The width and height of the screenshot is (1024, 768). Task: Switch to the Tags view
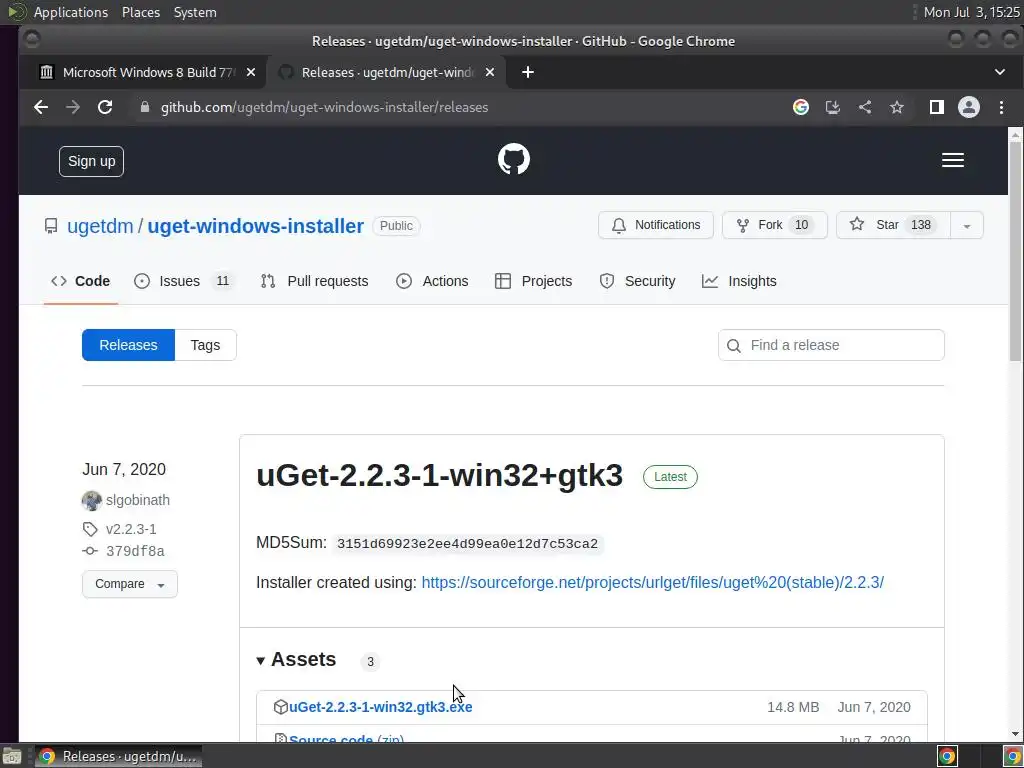coord(205,345)
